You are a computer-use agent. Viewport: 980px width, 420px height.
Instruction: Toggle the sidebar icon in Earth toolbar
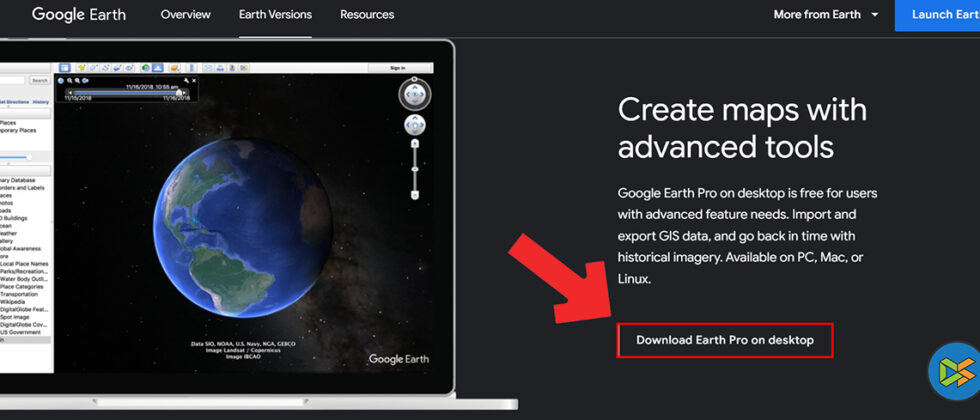point(65,68)
